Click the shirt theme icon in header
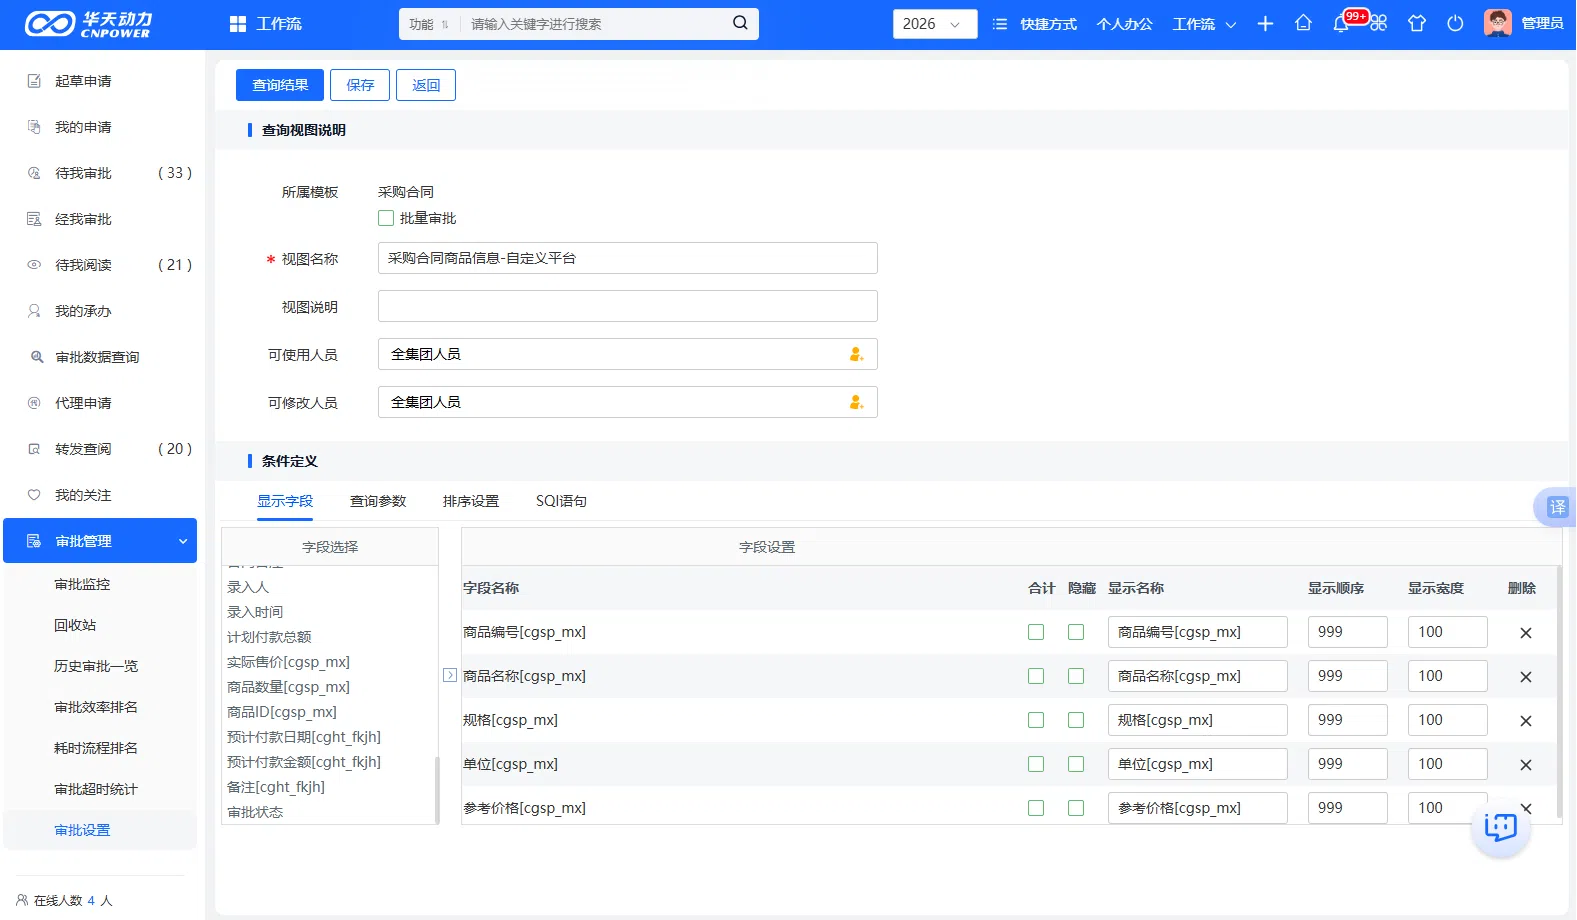1577x920 pixels. tap(1417, 23)
